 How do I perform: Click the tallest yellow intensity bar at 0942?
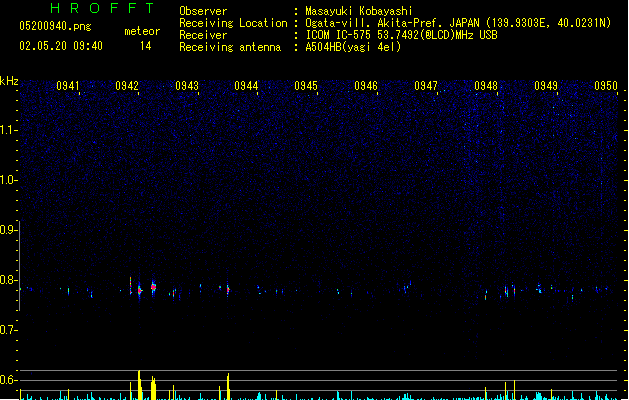point(139,385)
